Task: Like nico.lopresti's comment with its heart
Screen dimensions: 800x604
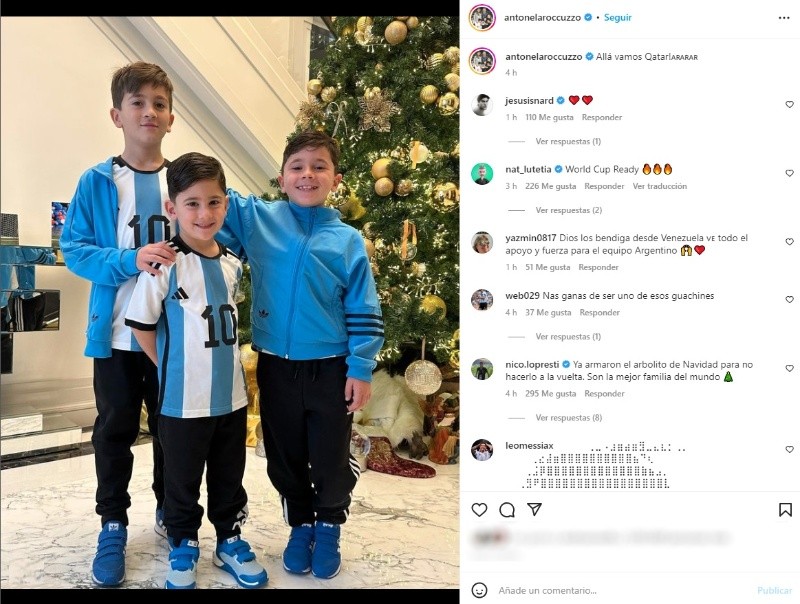Action: pyautogui.click(x=789, y=368)
